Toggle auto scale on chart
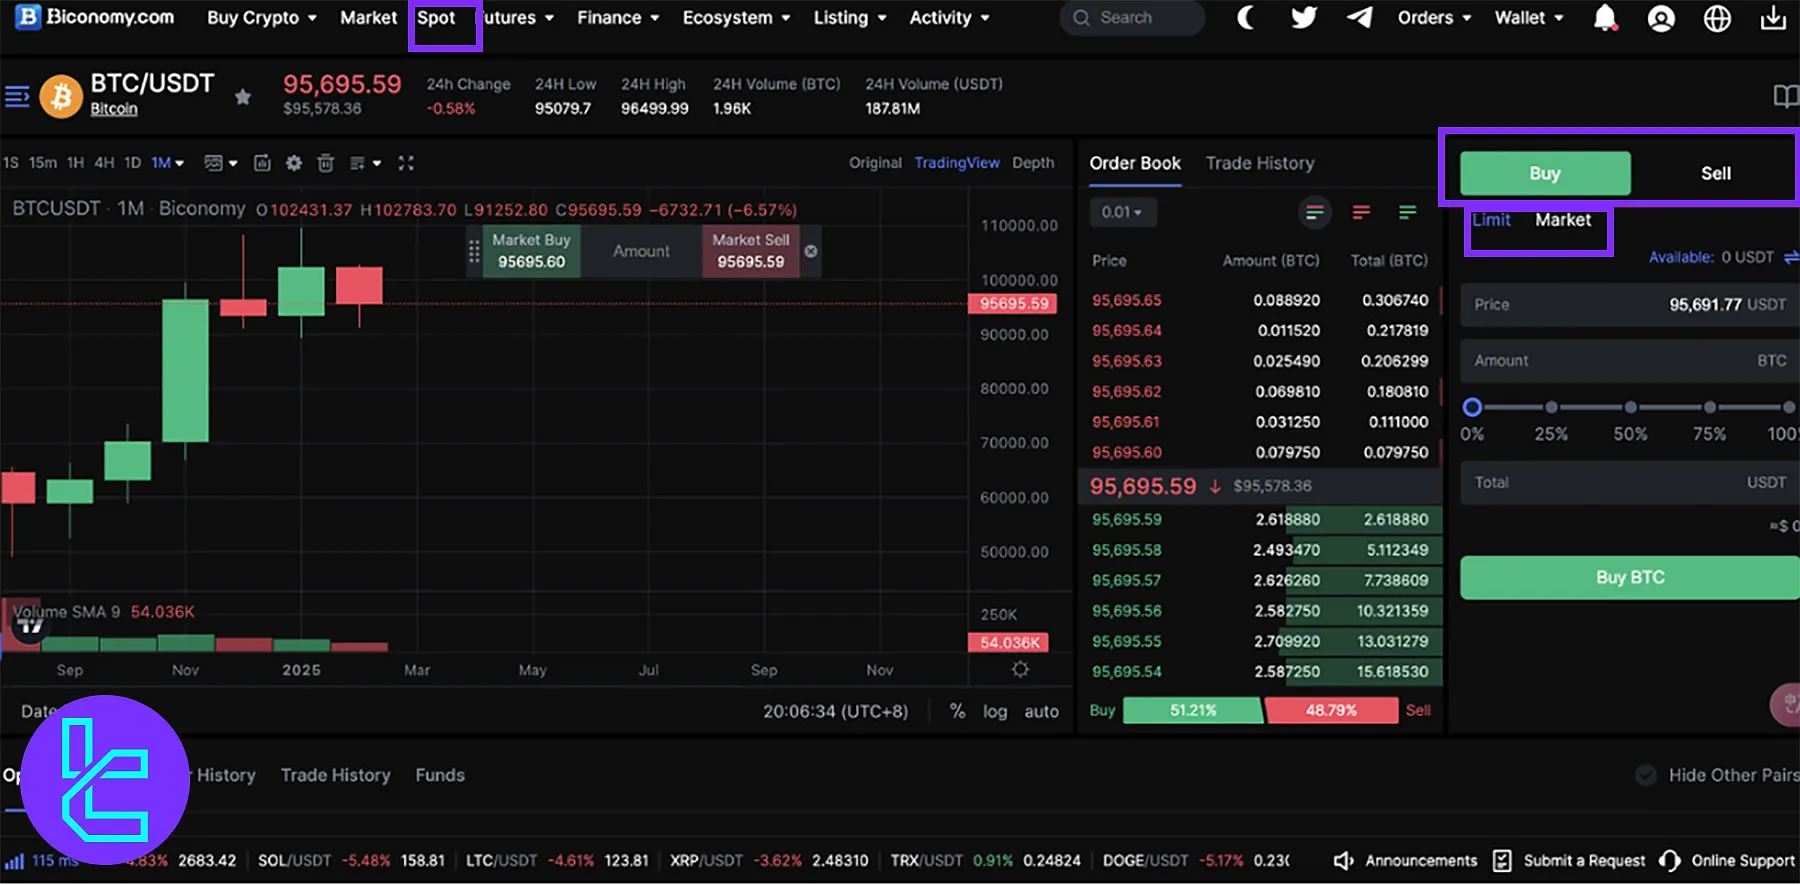Image resolution: width=1800 pixels, height=885 pixels. click(x=1041, y=711)
